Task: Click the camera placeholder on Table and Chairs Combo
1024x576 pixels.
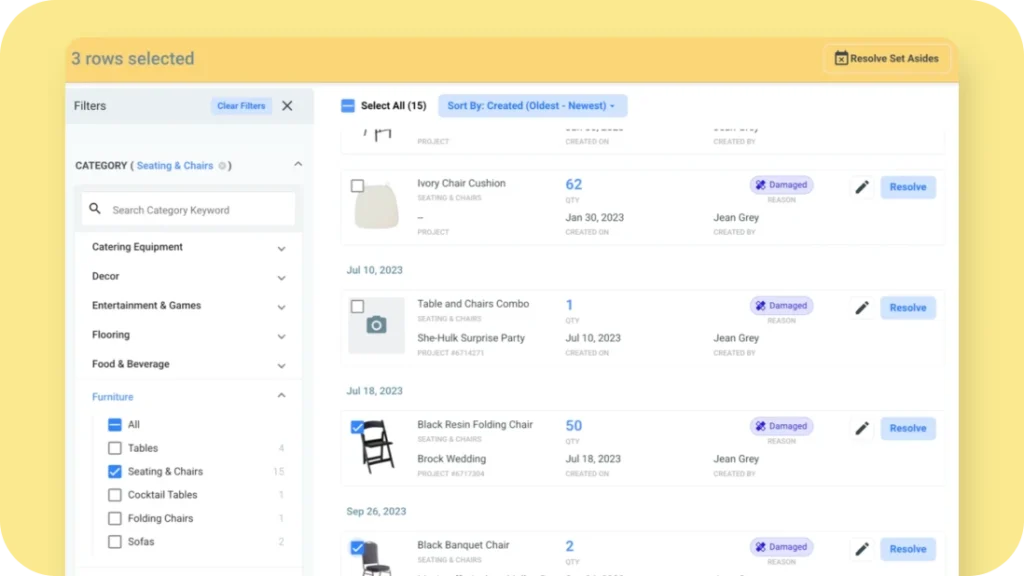Action: pyautogui.click(x=375, y=325)
